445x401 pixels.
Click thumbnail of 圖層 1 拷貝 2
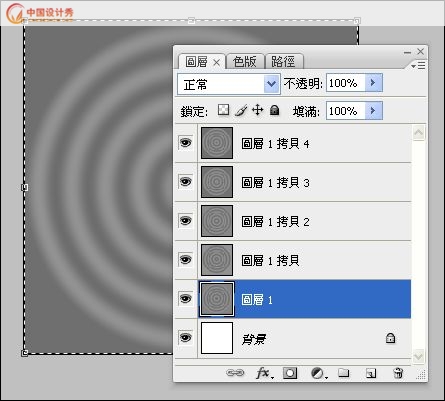(x=217, y=221)
